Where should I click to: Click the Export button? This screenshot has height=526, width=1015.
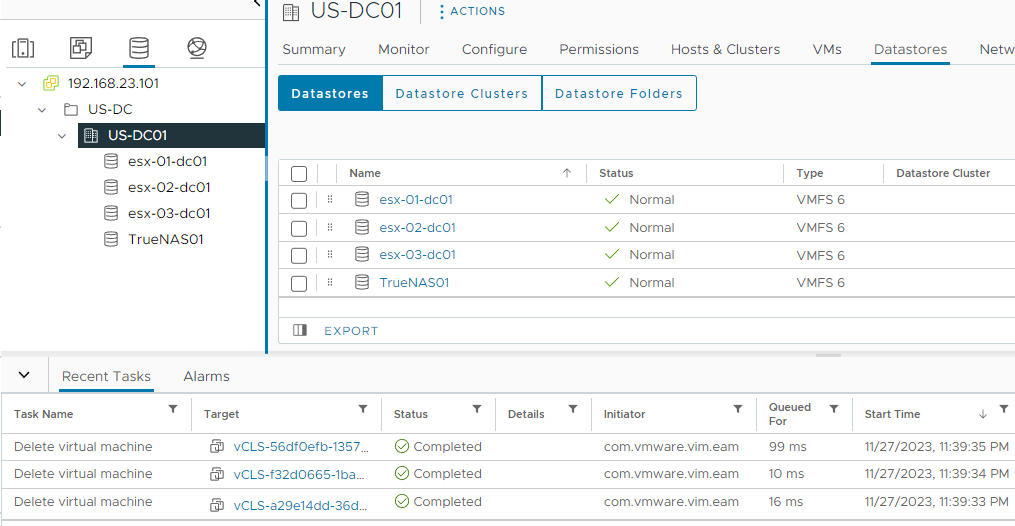(x=351, y=331)
